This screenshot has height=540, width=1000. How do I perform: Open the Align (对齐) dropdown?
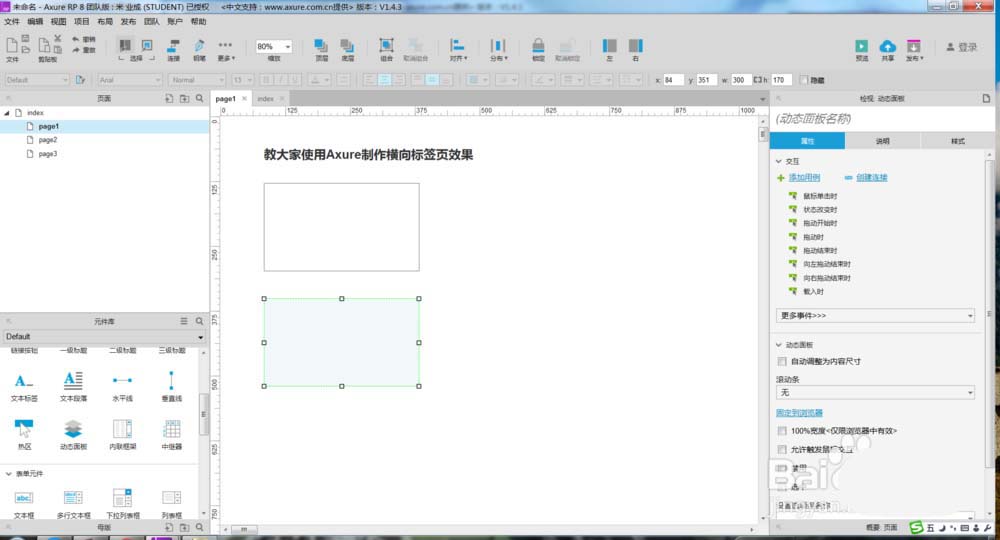coord(458,50)
